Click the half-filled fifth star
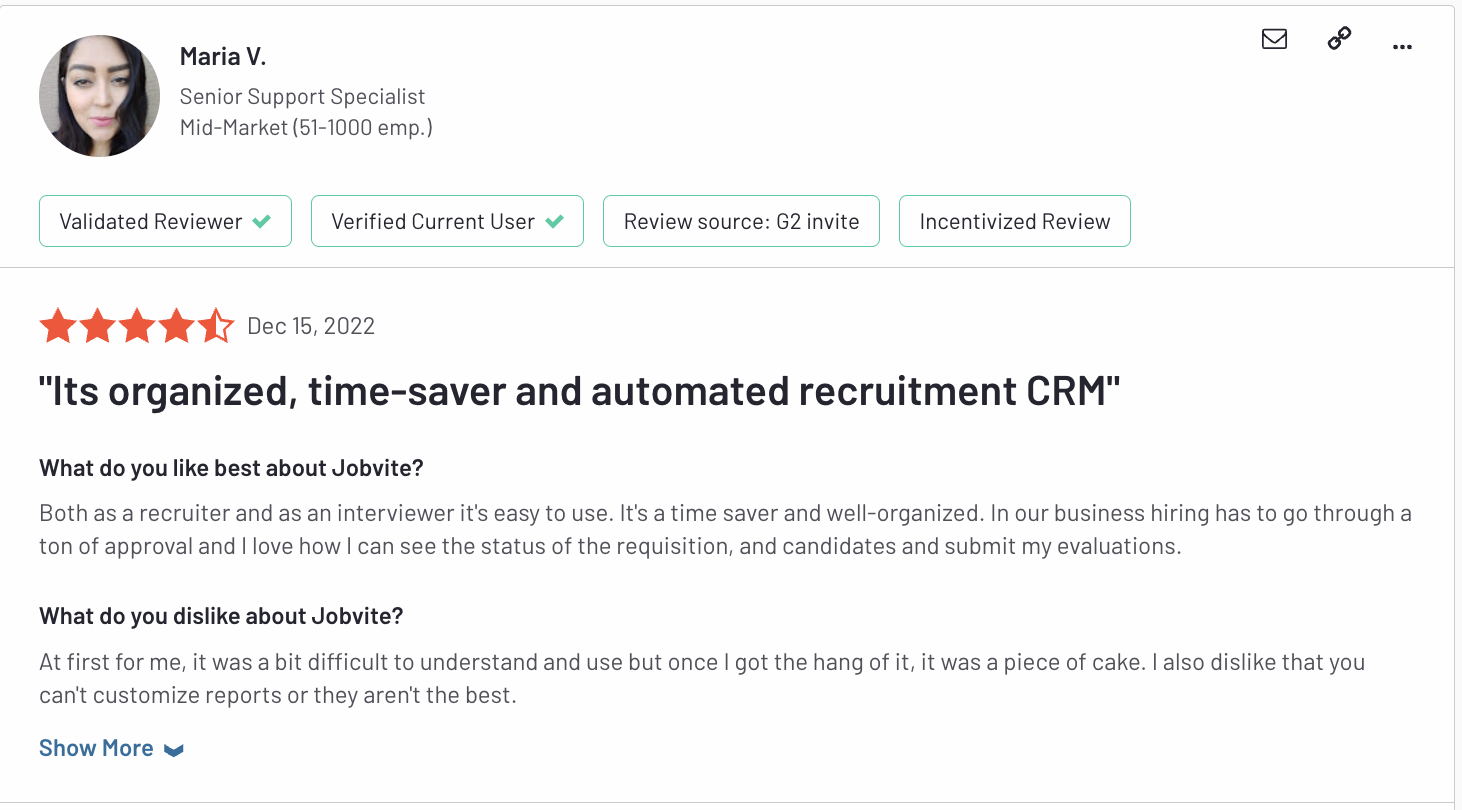 [x=216, y=326]
